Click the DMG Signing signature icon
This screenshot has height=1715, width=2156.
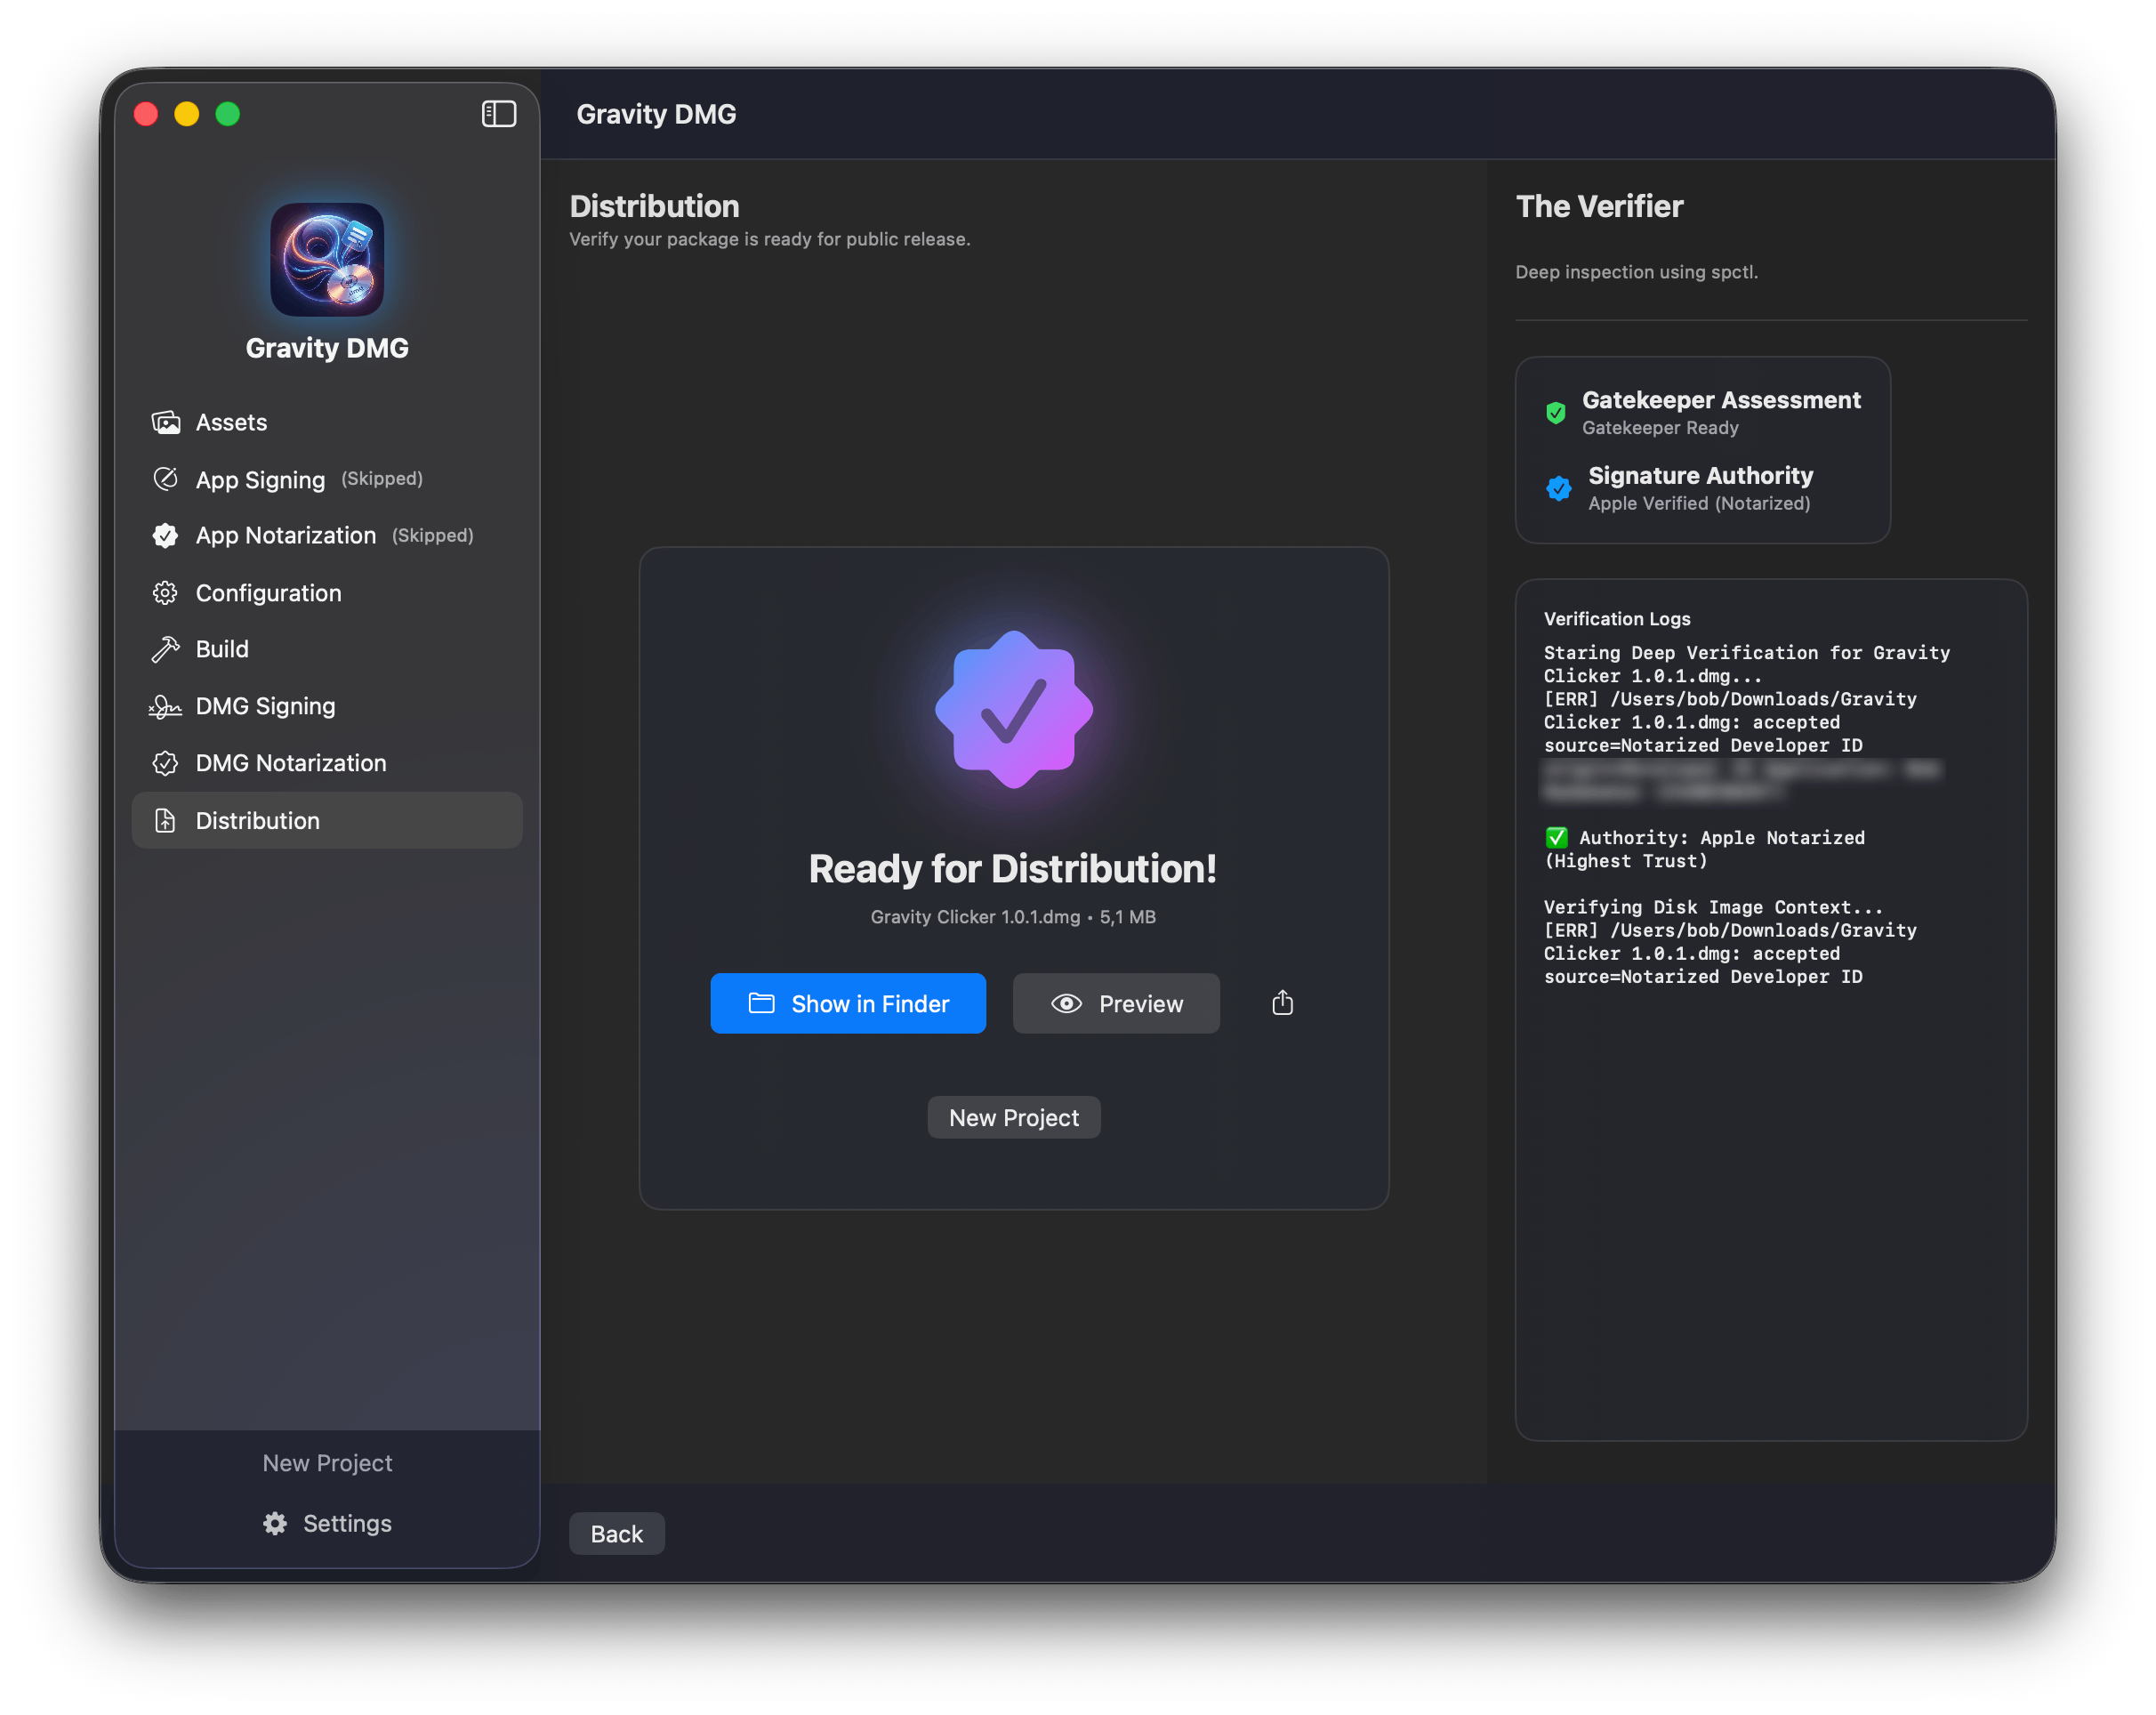click(166, 707)
